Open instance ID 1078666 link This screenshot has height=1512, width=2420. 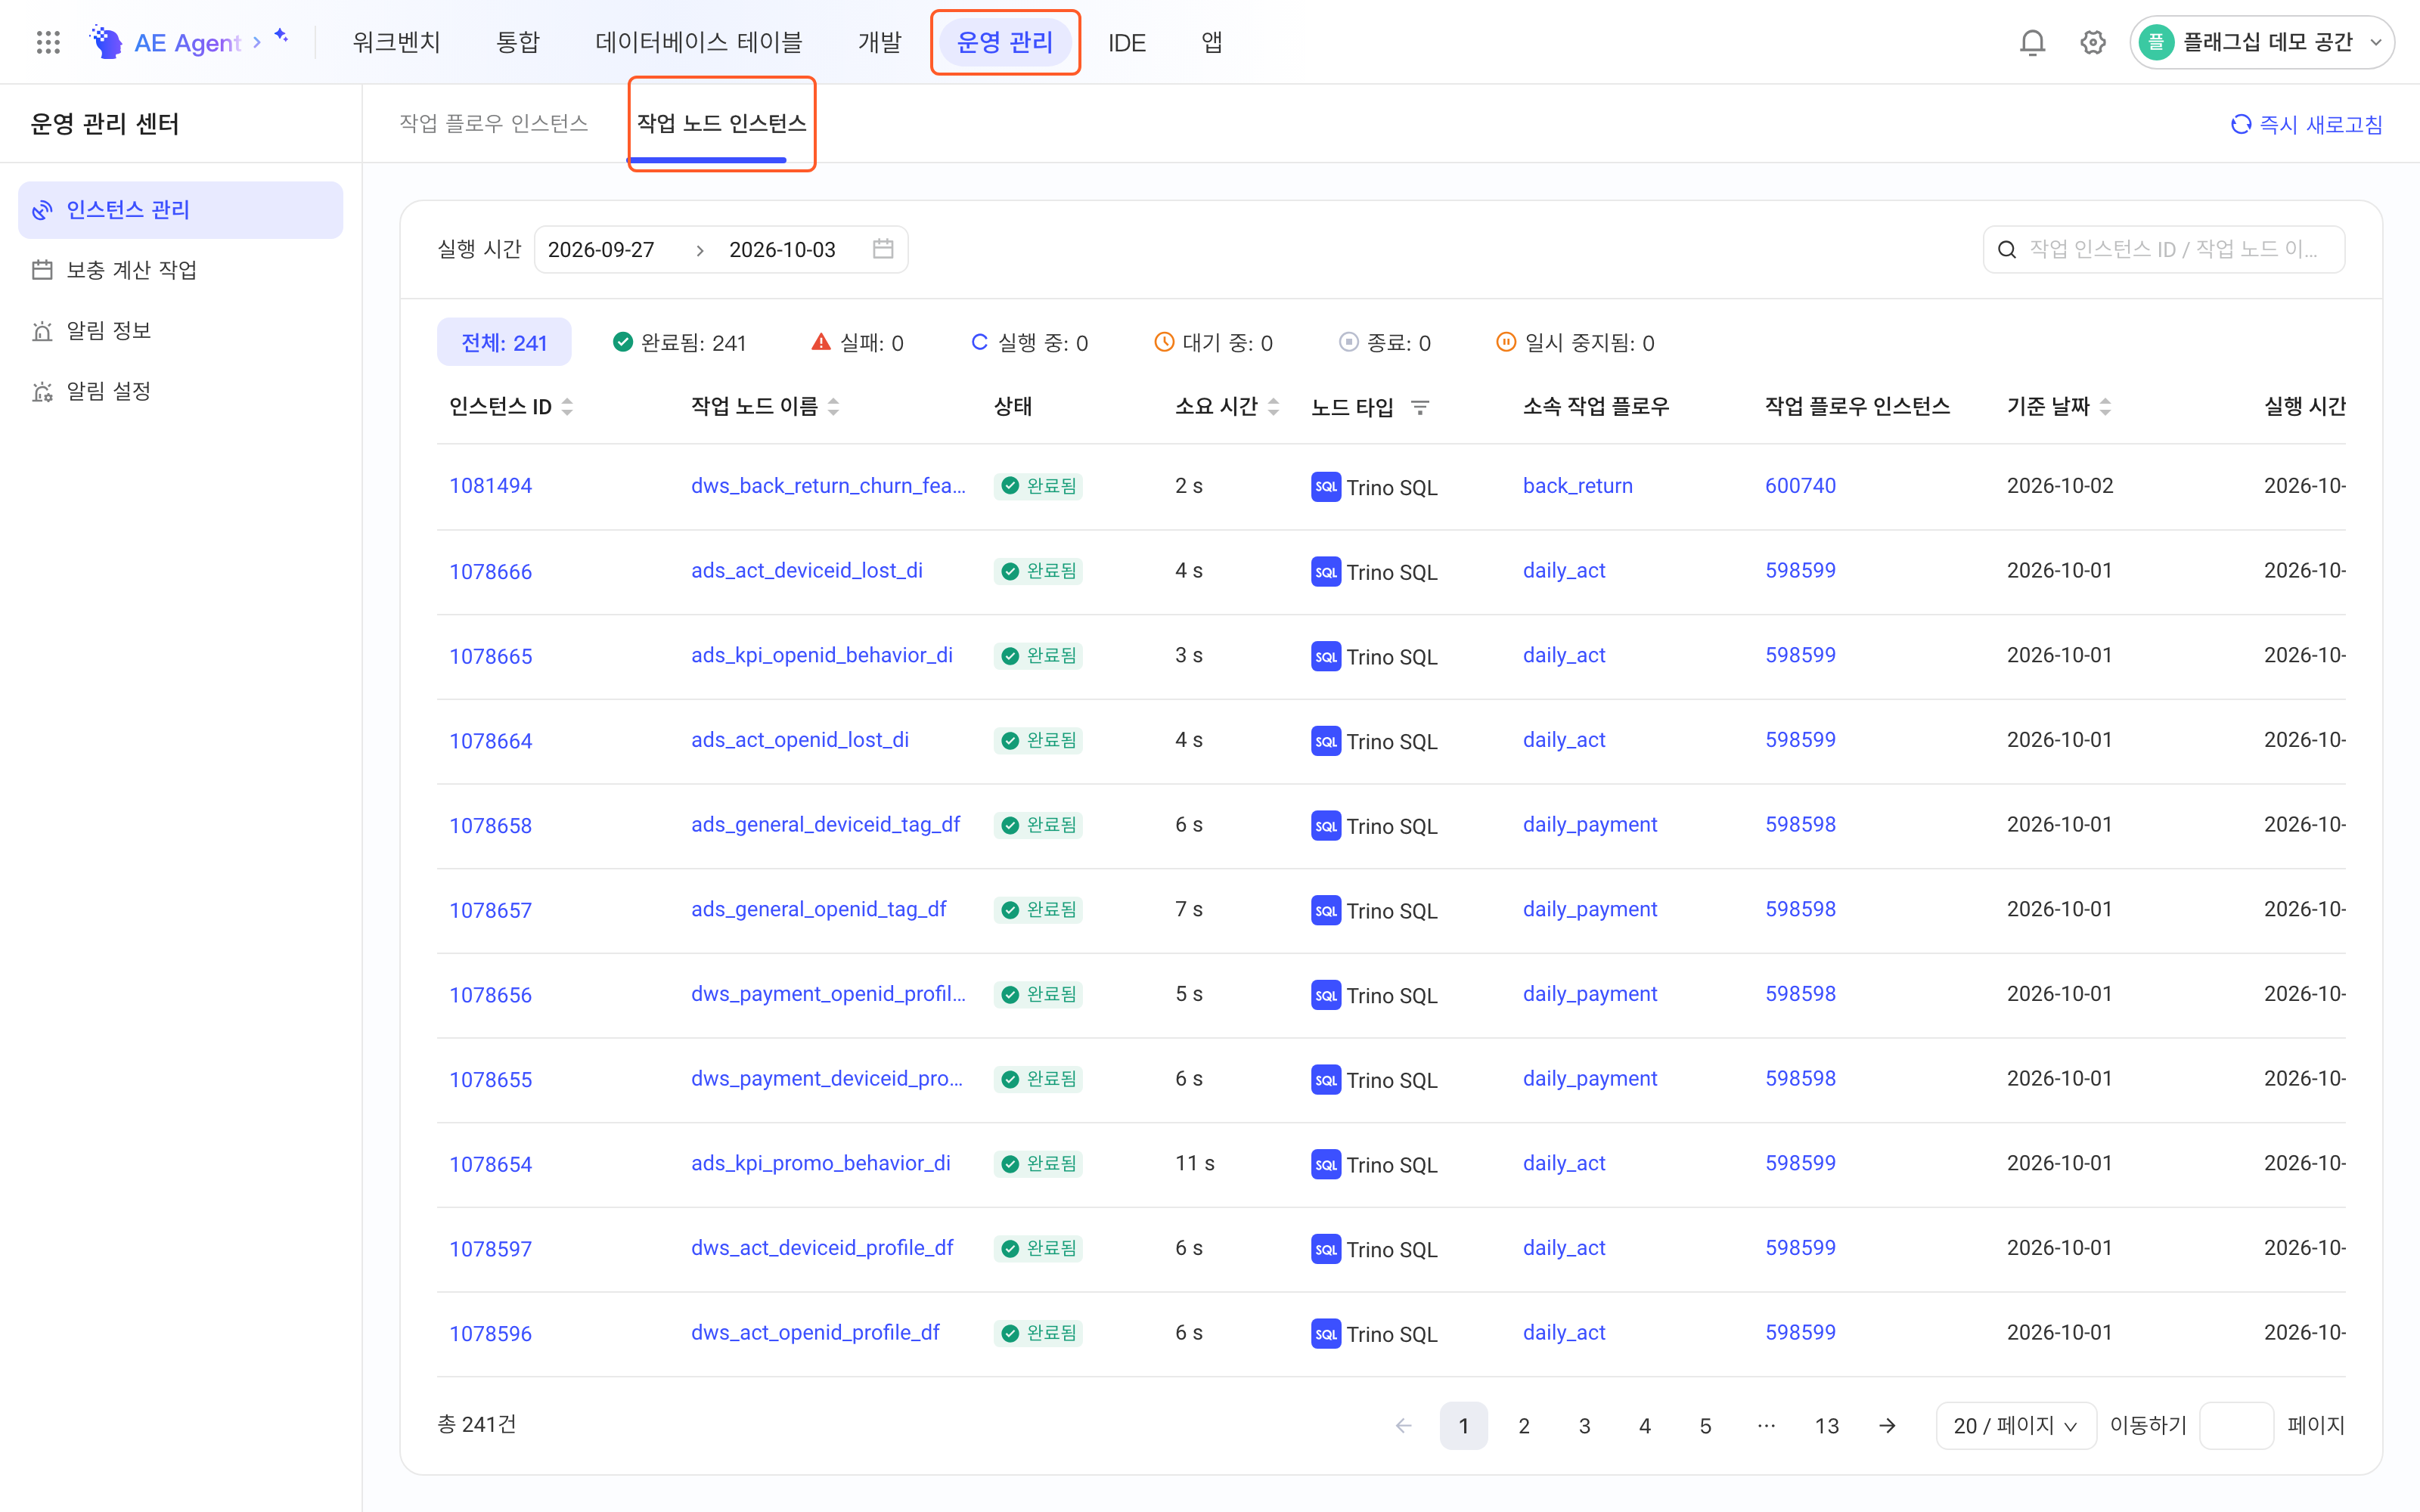[x=490, y=572]
